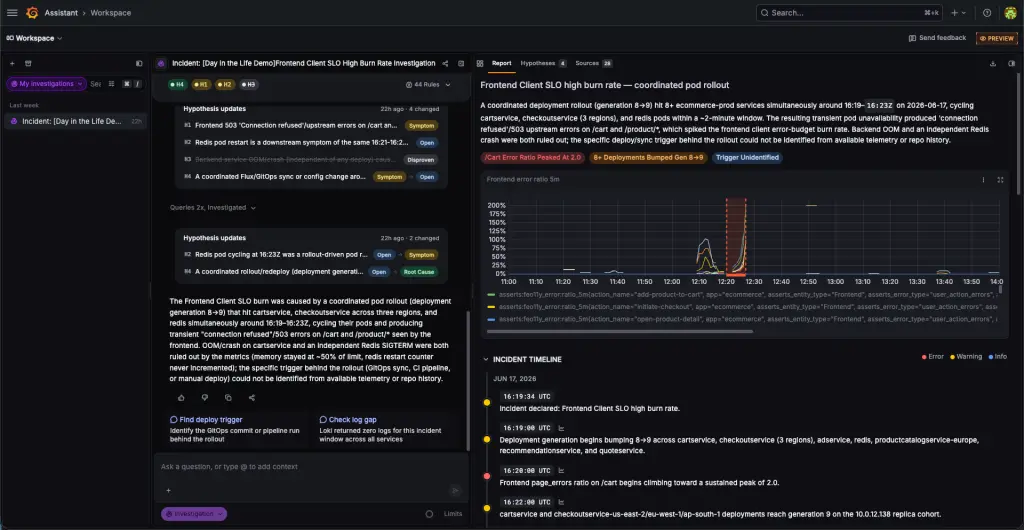Image resolution: width=1024 pixels, height=530 pixels.
Task: Focus the Ask a question chat input
Action: pyautogui.click(x=311, y=467)
